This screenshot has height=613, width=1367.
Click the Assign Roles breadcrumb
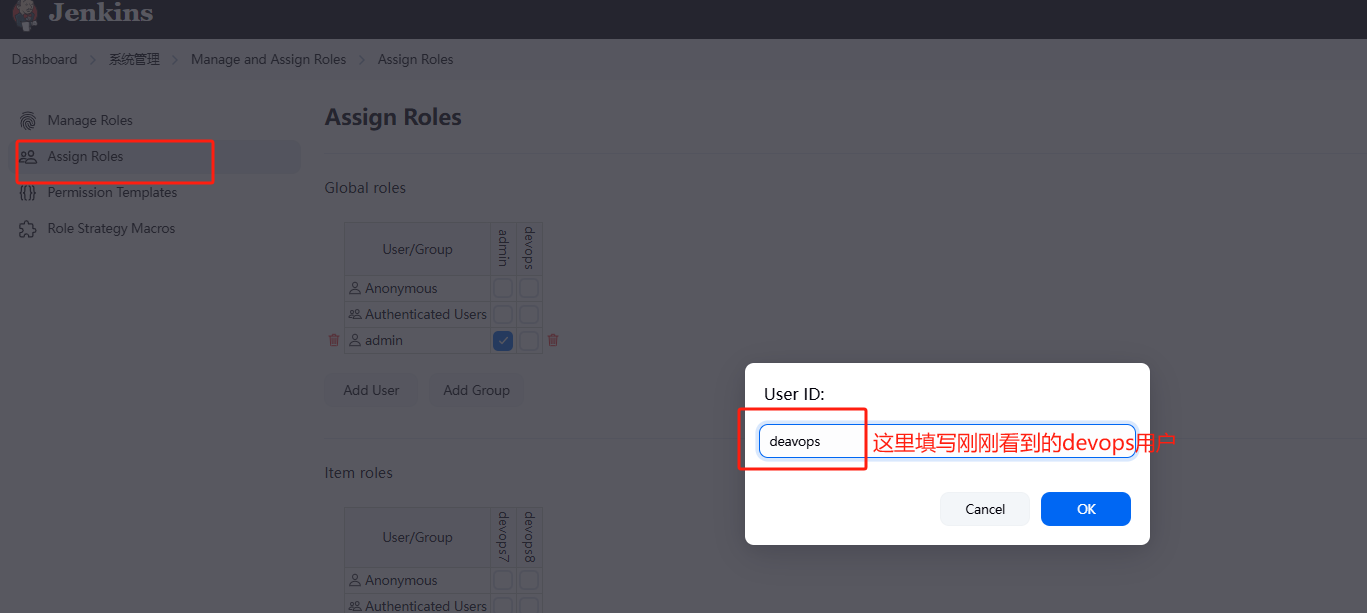pyautogui.click(x=415, y=59)
